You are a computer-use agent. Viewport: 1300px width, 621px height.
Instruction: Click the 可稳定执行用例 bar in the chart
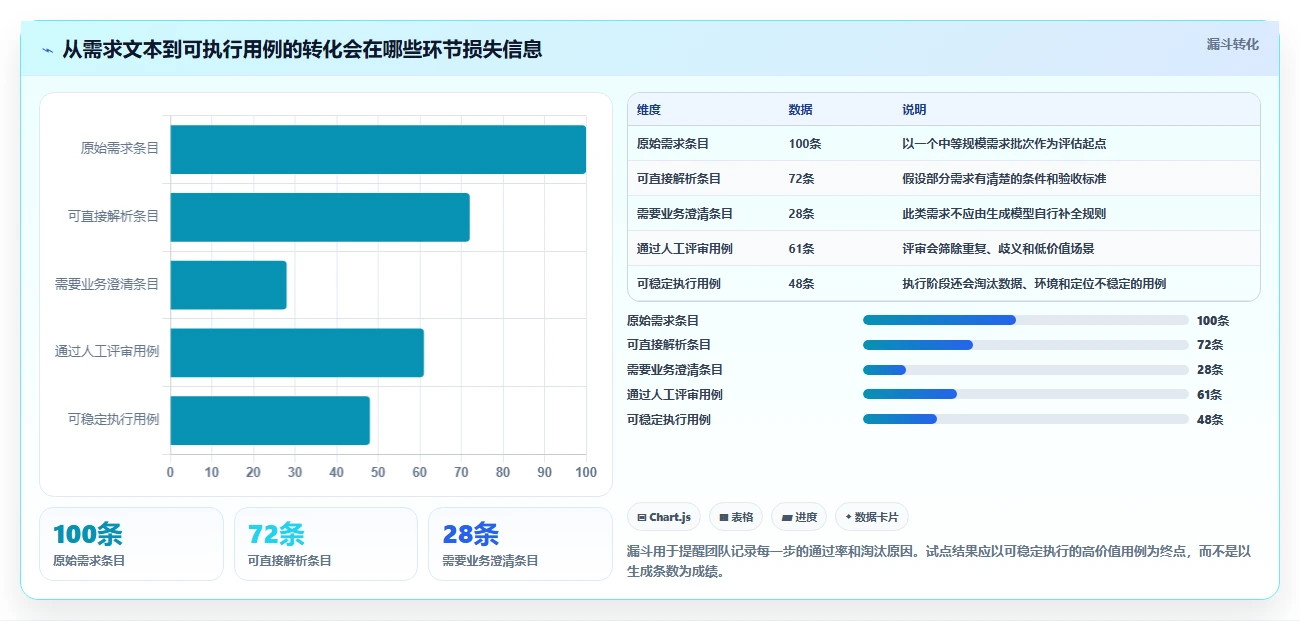coord(270,420)
